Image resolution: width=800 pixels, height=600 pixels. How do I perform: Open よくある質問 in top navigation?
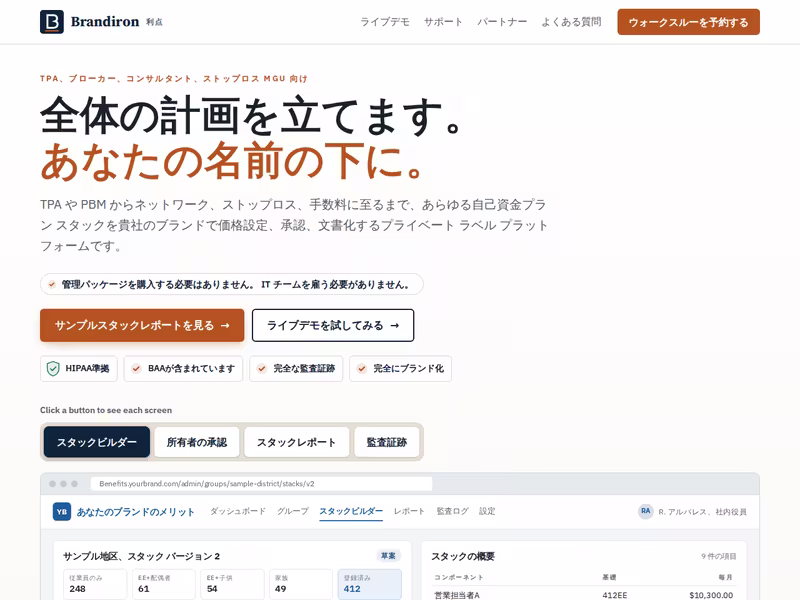571,22
